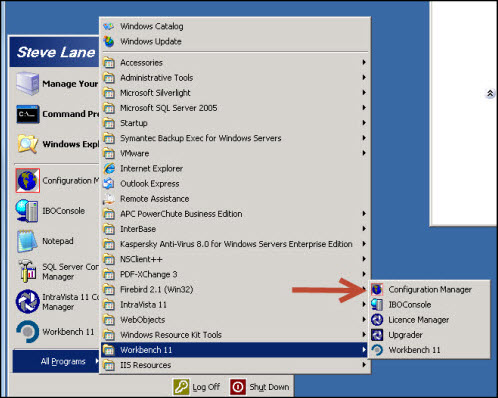This screenshot has height=398, width=498.
Task: Click the IBOConsole icon in left Start pane
Action: 27,211
